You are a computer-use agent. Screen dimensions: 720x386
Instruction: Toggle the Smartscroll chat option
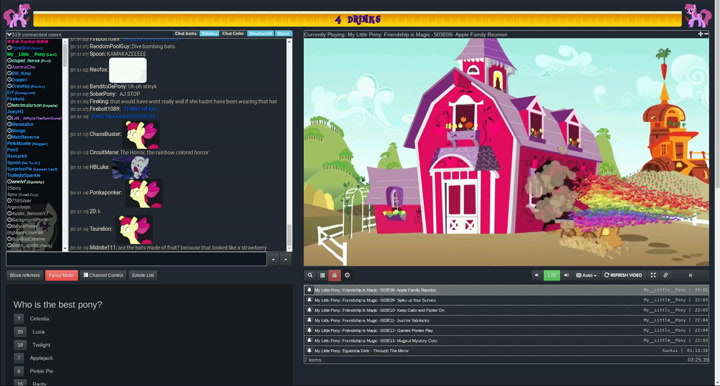[260, 34]
